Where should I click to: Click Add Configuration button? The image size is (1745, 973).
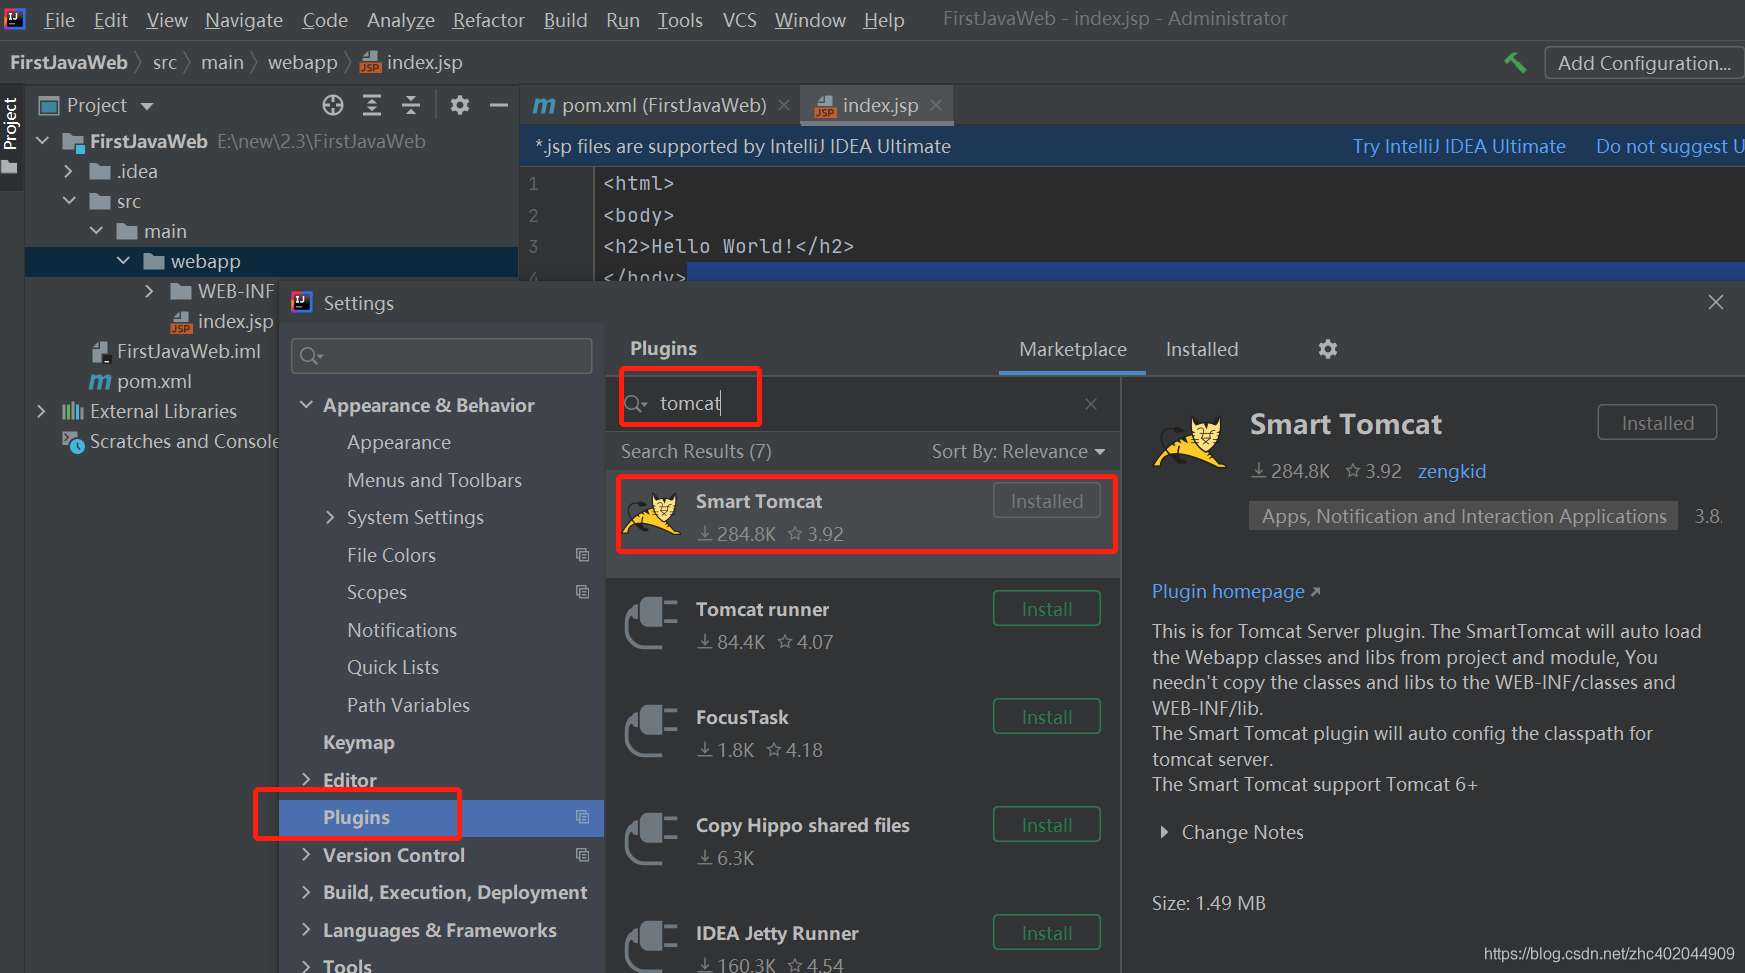[x=1644, y=63]
